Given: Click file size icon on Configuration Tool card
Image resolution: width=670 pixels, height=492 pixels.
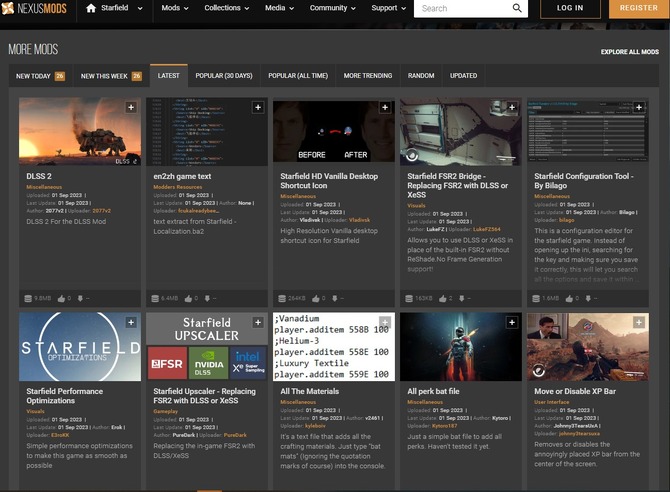Looking at the screenshot, I should coord(536,298).
